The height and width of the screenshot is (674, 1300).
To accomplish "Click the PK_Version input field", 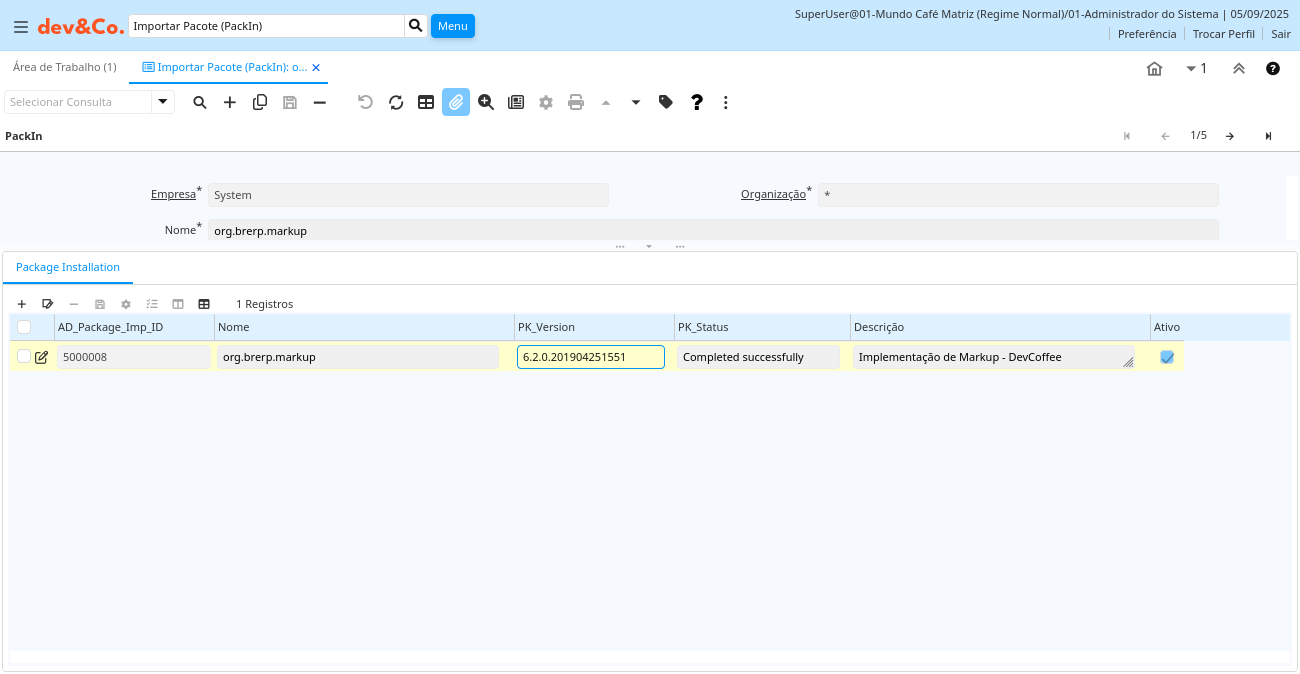I will [x=590, y=357].
